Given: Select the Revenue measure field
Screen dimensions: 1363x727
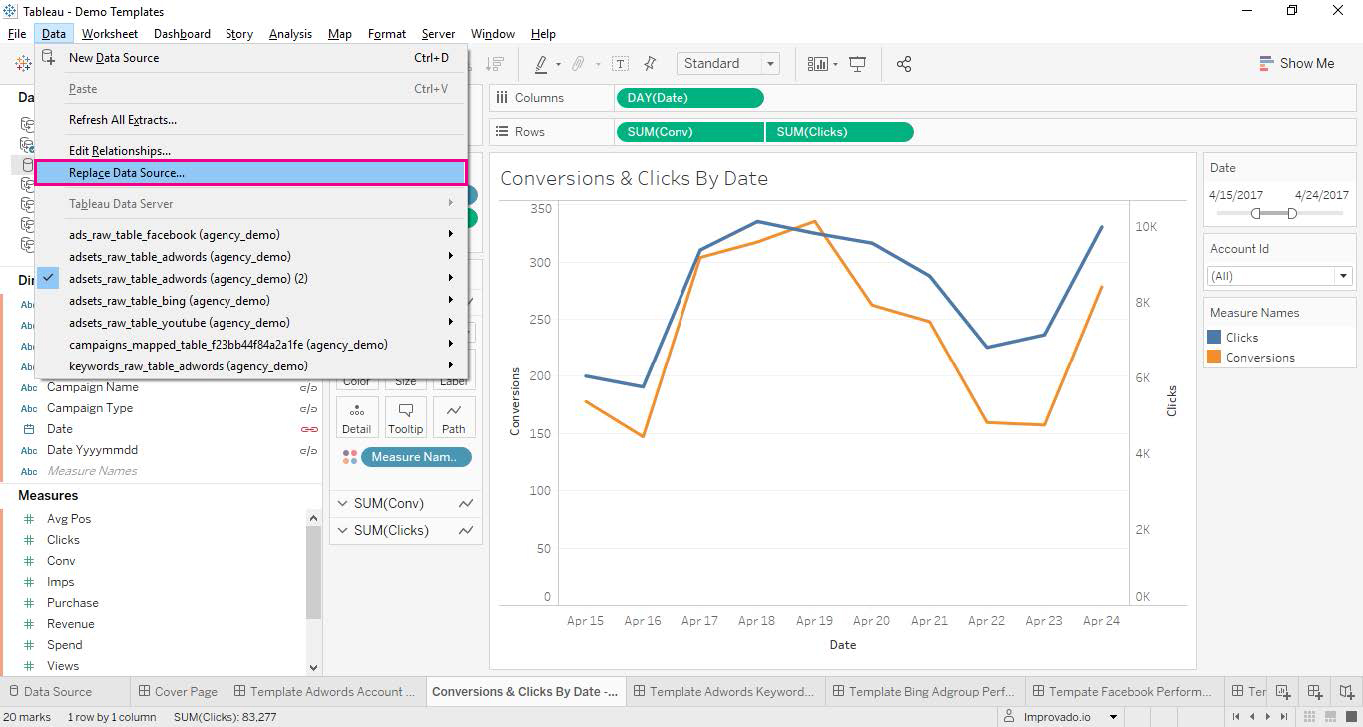Looking at the screenshot, I should point(71,624).
